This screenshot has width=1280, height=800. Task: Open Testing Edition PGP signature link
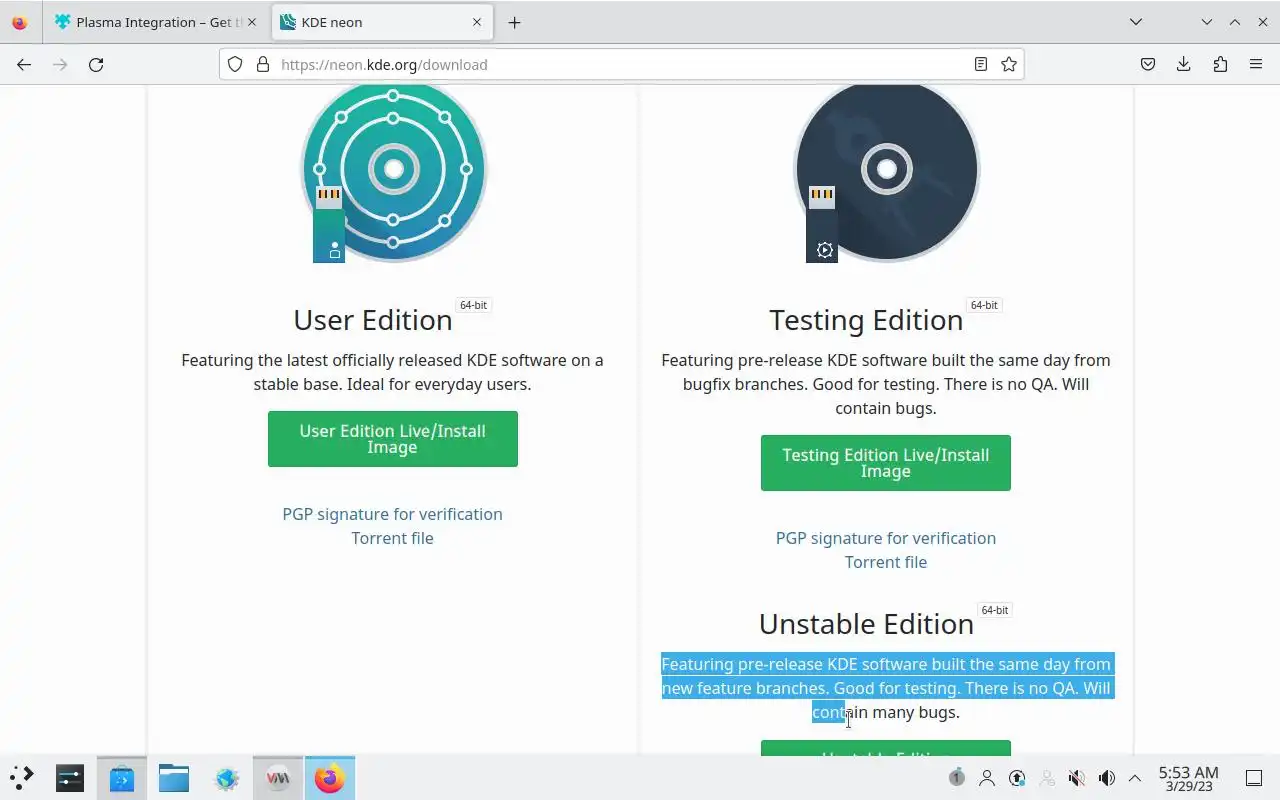point(885,538)
